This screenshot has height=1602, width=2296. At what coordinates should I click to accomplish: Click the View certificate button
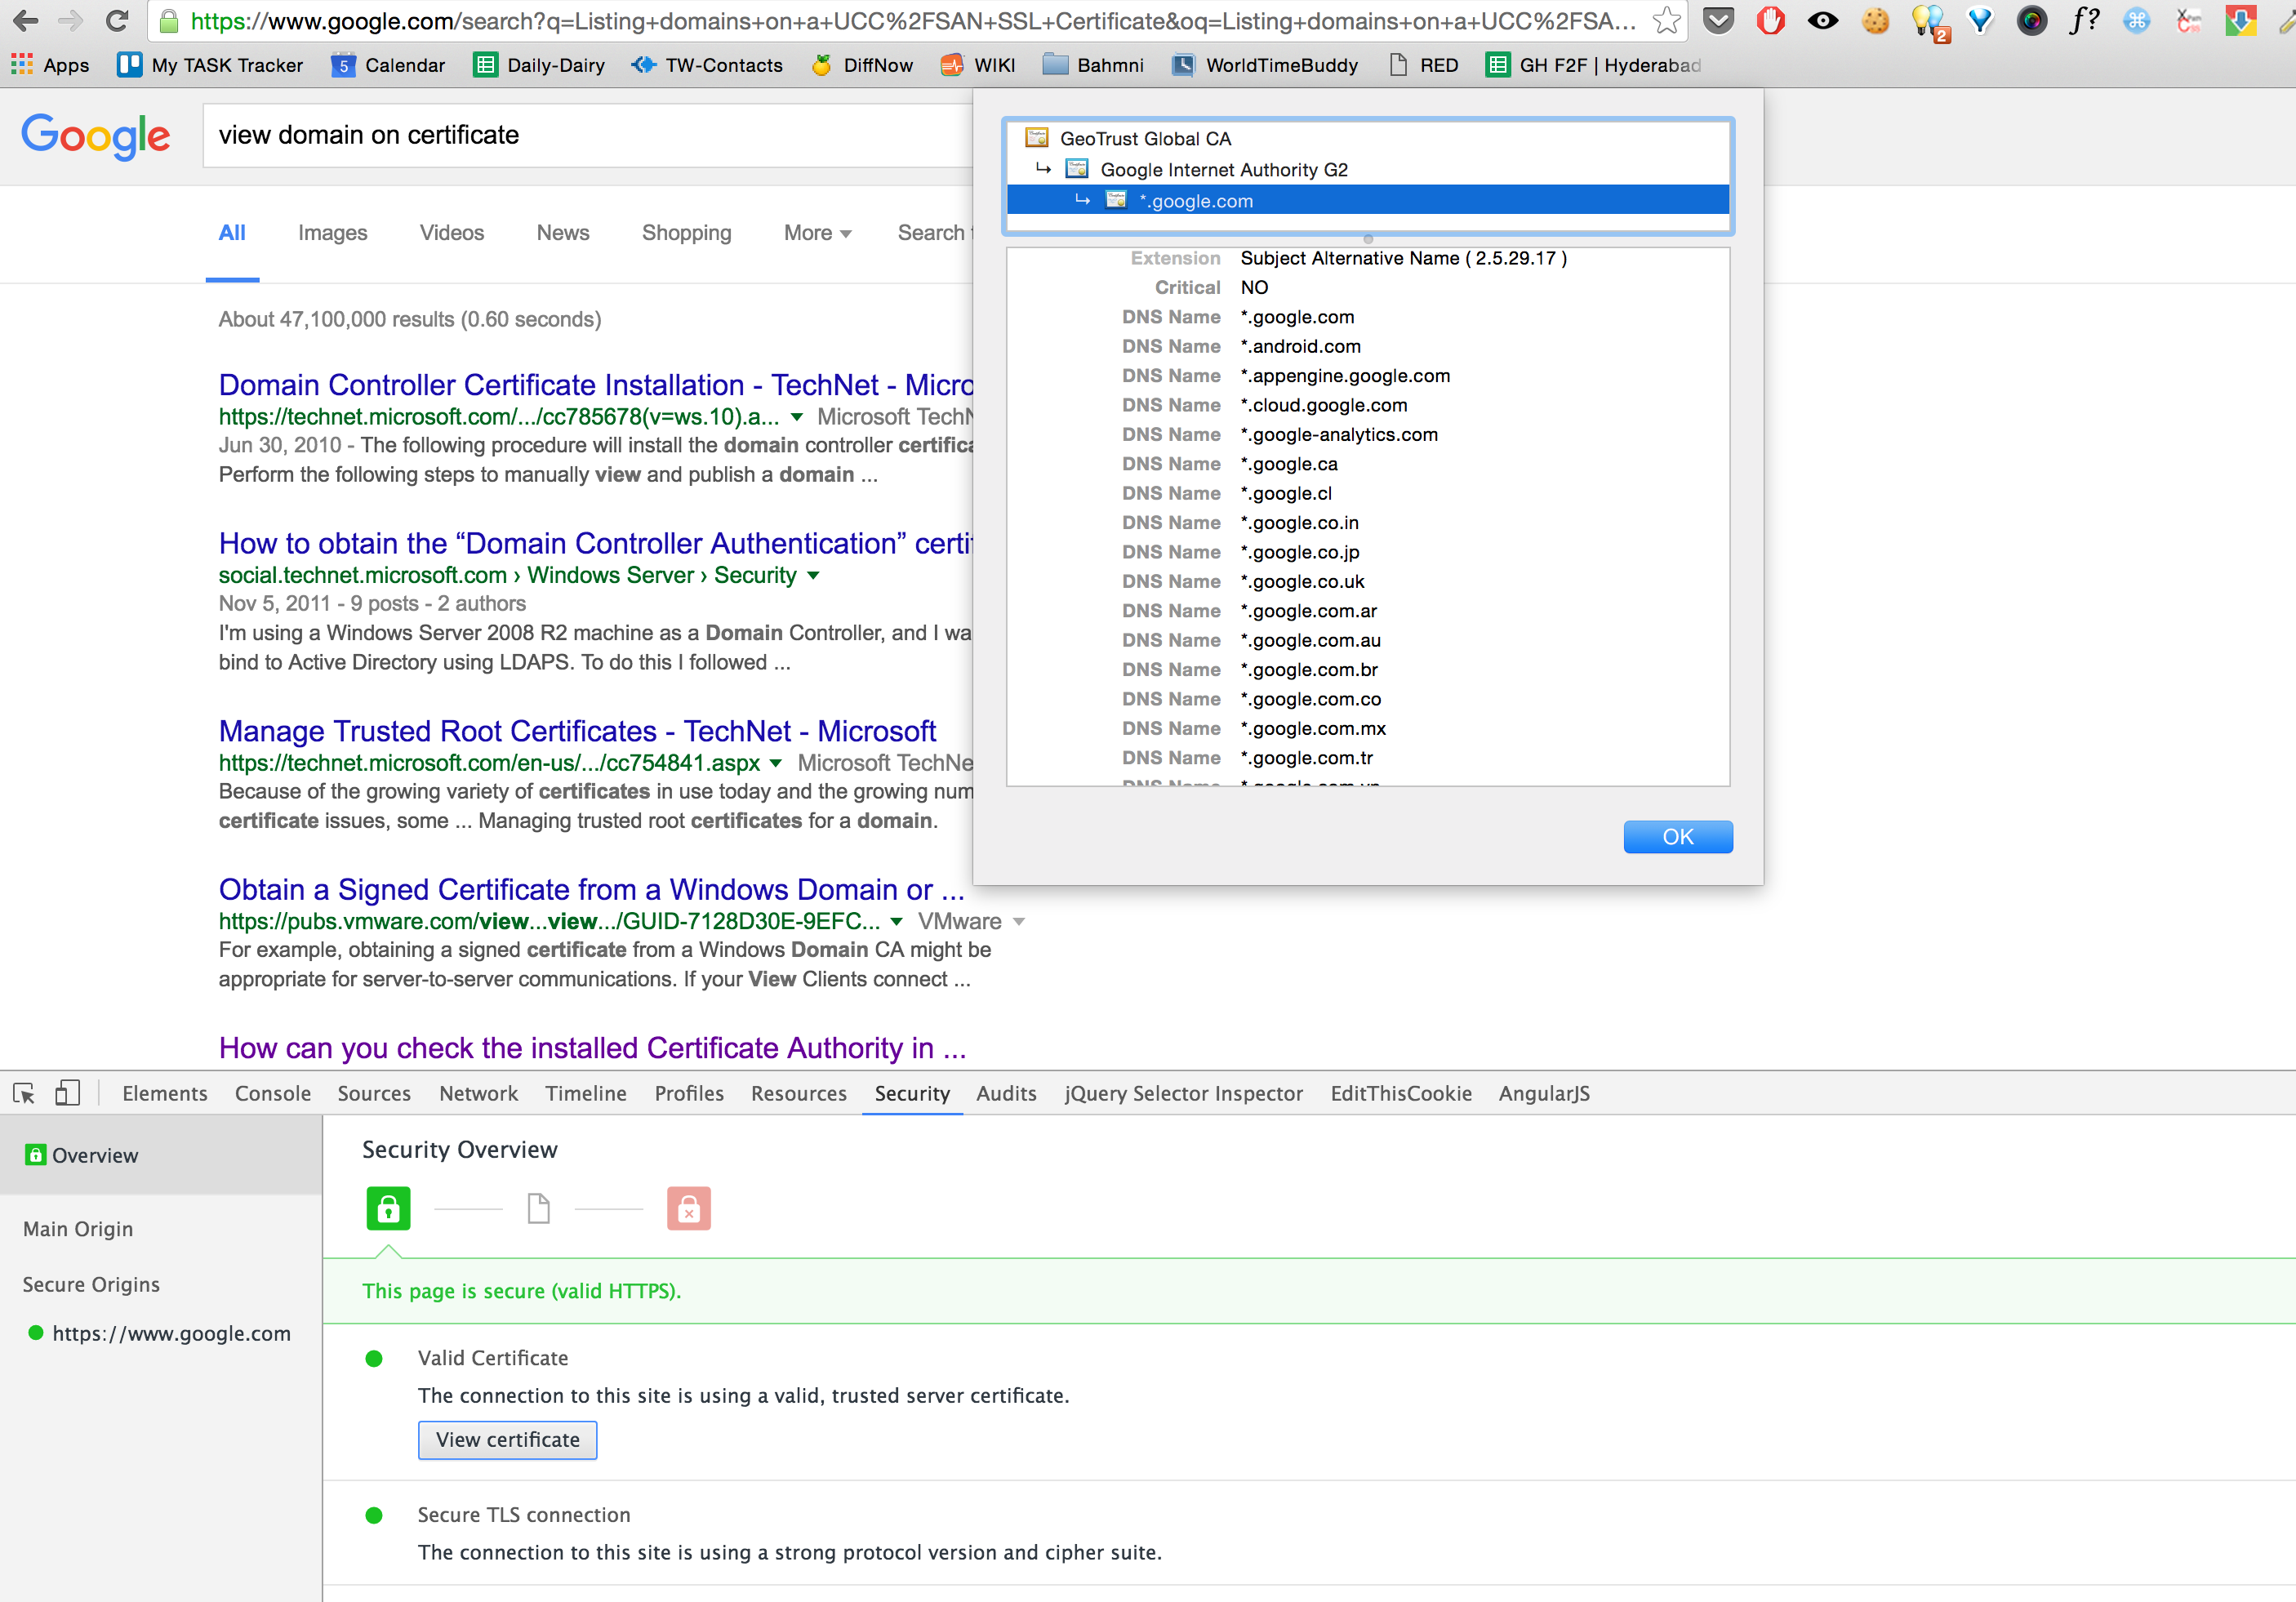tap(507, 1439)
